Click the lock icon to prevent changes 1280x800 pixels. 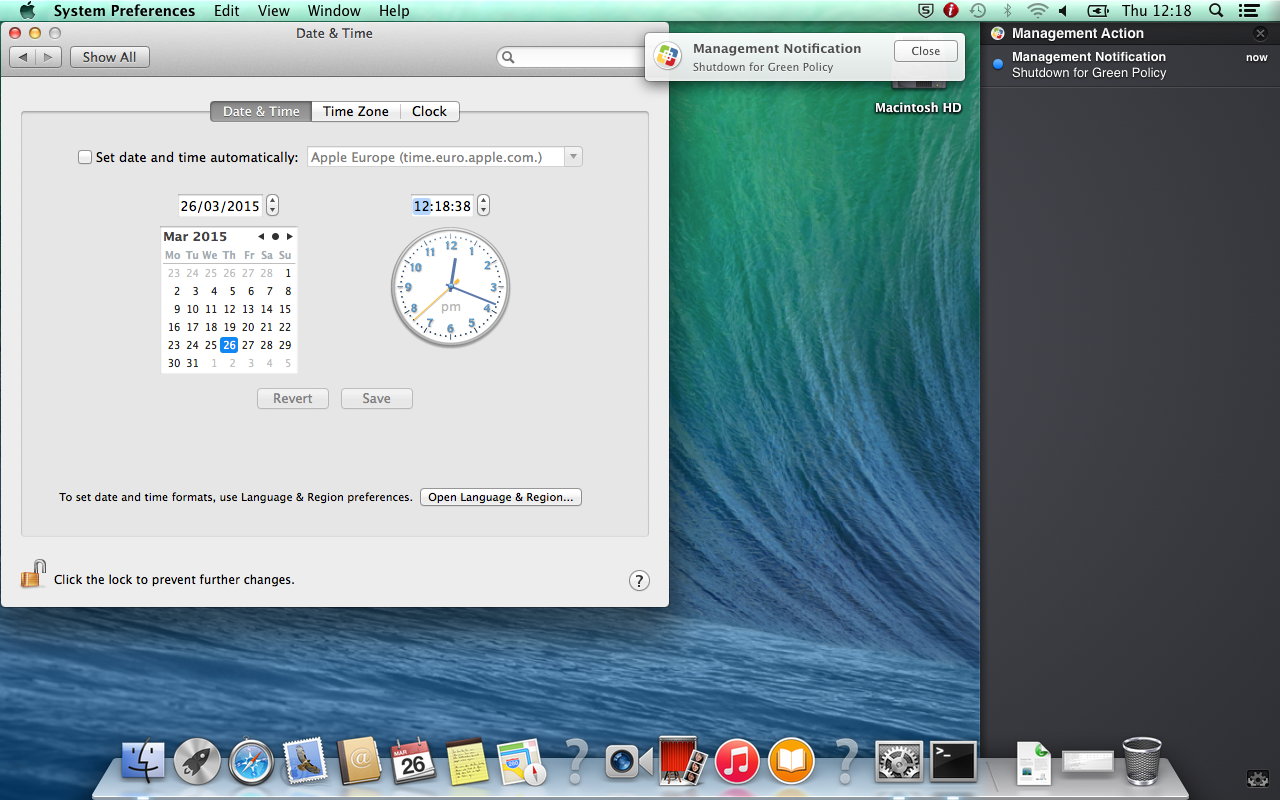[x=33, y=575]
